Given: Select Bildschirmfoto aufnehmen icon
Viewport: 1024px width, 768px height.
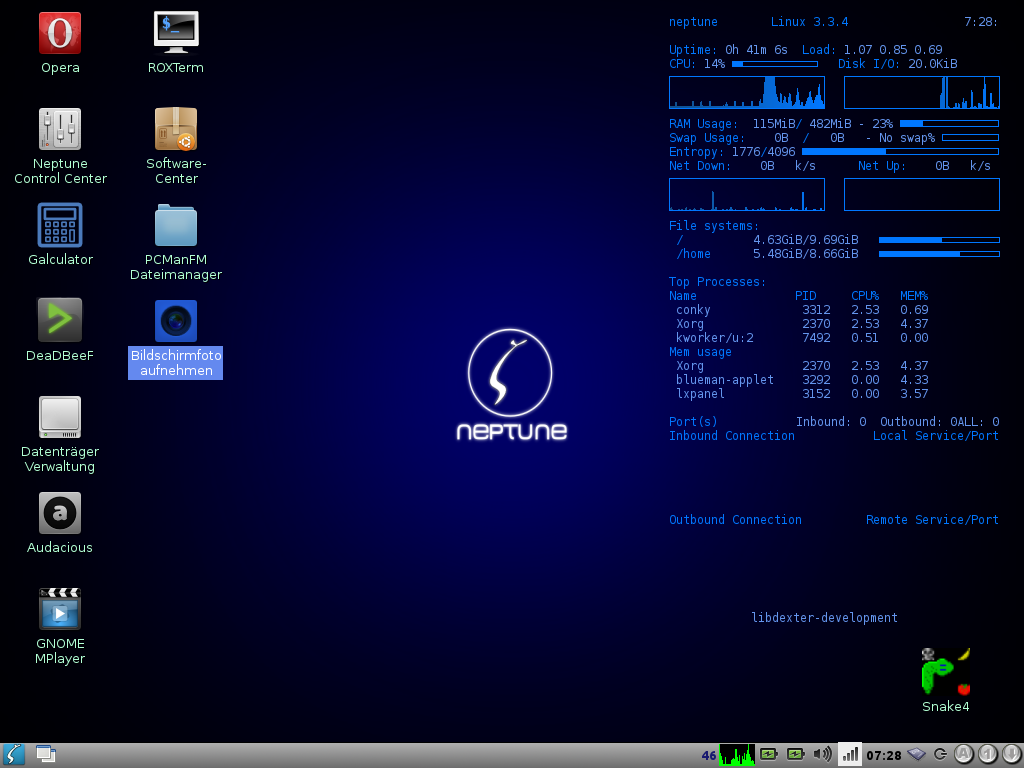Looking at the screenshot, I should tap(176, 321).
